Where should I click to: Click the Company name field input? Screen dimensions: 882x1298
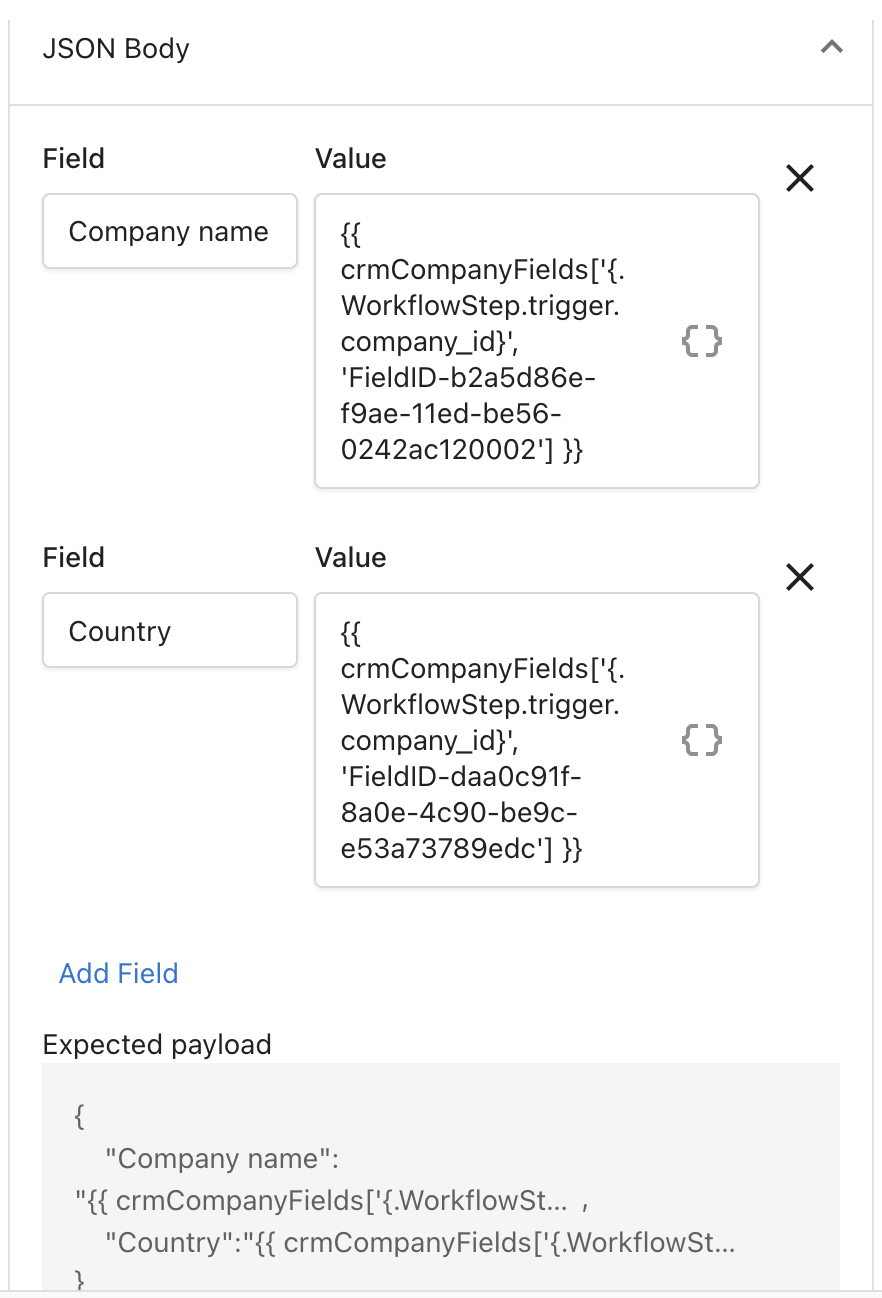[169, 232]
